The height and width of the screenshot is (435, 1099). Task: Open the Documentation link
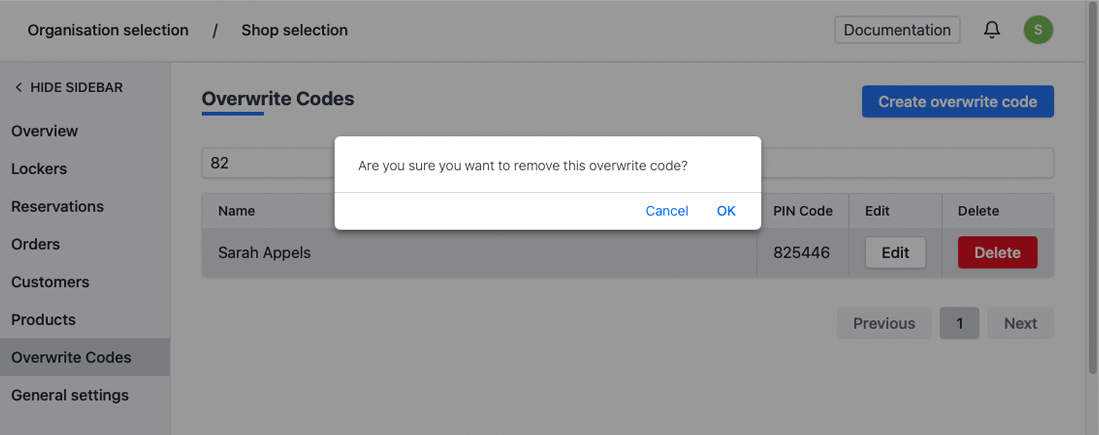pyautogui.click(x=897, y=30)
